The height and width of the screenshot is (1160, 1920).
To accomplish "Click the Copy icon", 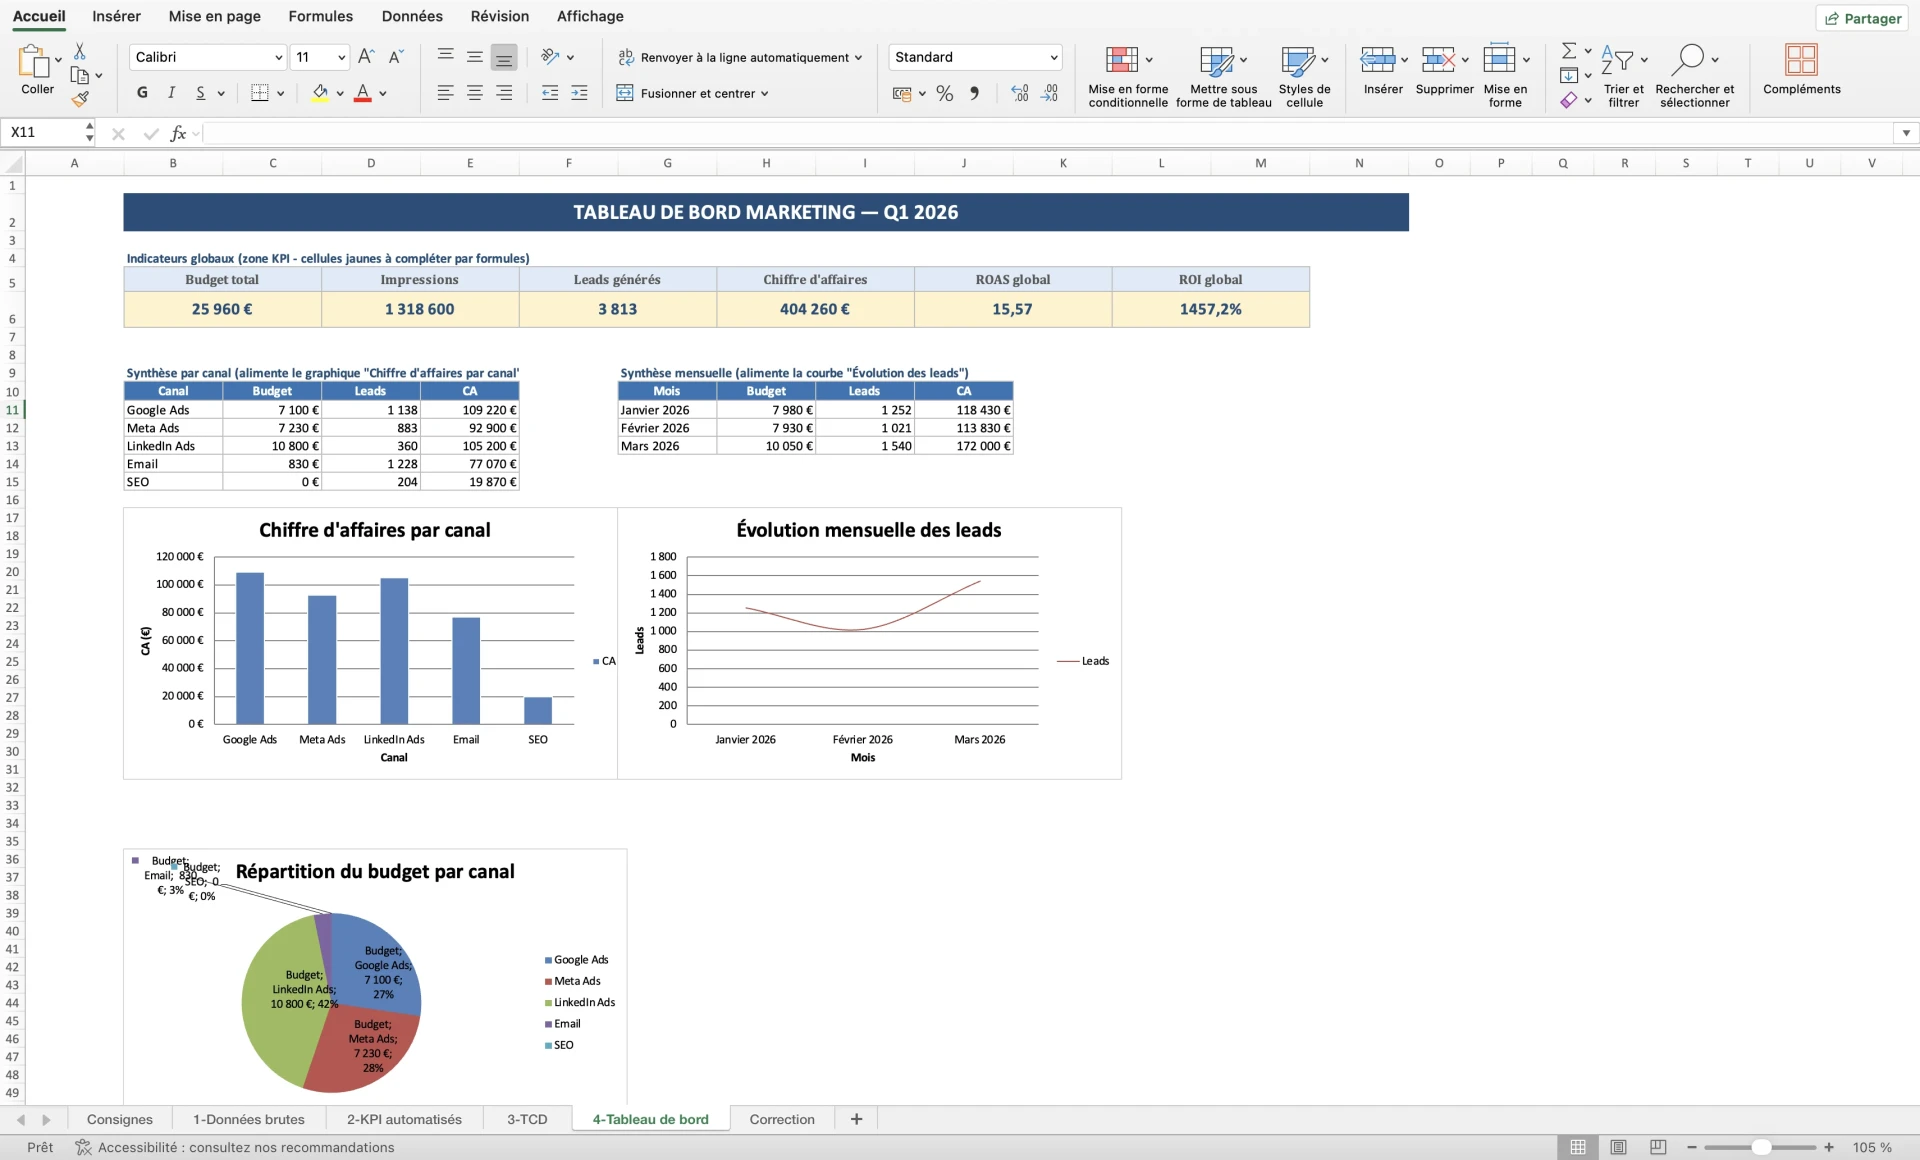I will coord(80,76).
